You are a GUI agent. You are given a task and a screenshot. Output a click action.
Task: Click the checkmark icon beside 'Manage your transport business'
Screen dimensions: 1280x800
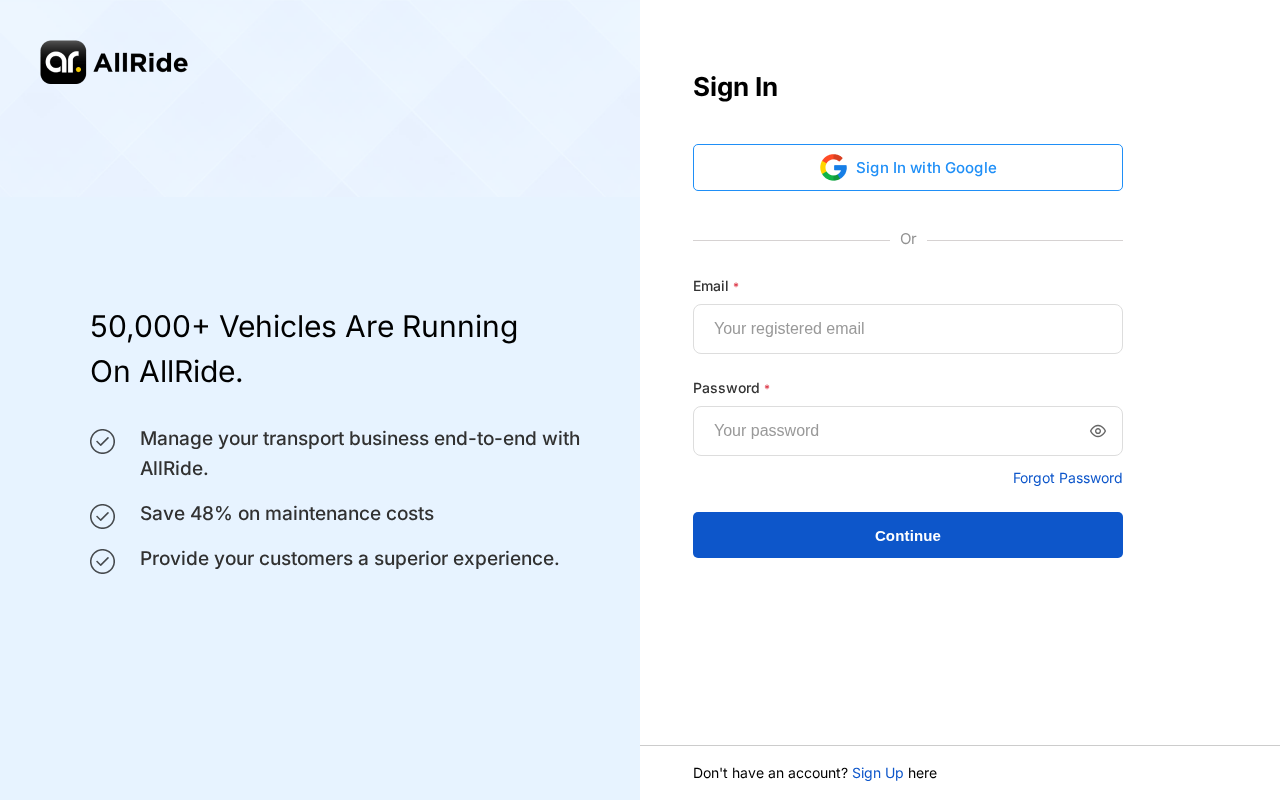pyautogui.click(x=102, y=441)
